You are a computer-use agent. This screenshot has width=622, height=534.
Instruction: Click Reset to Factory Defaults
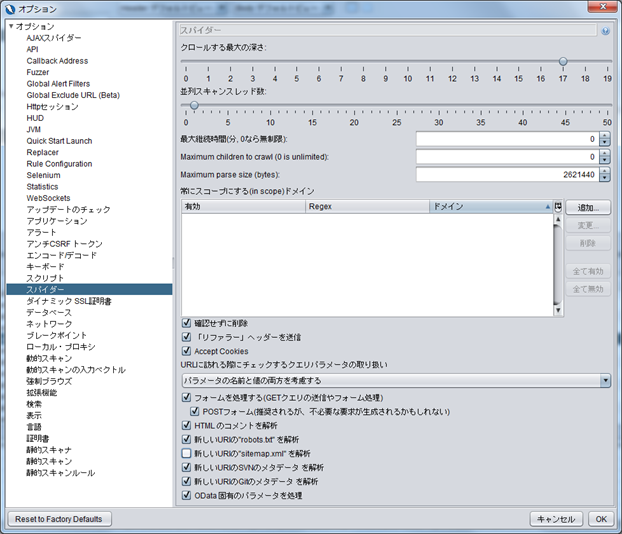click(59, 519)
